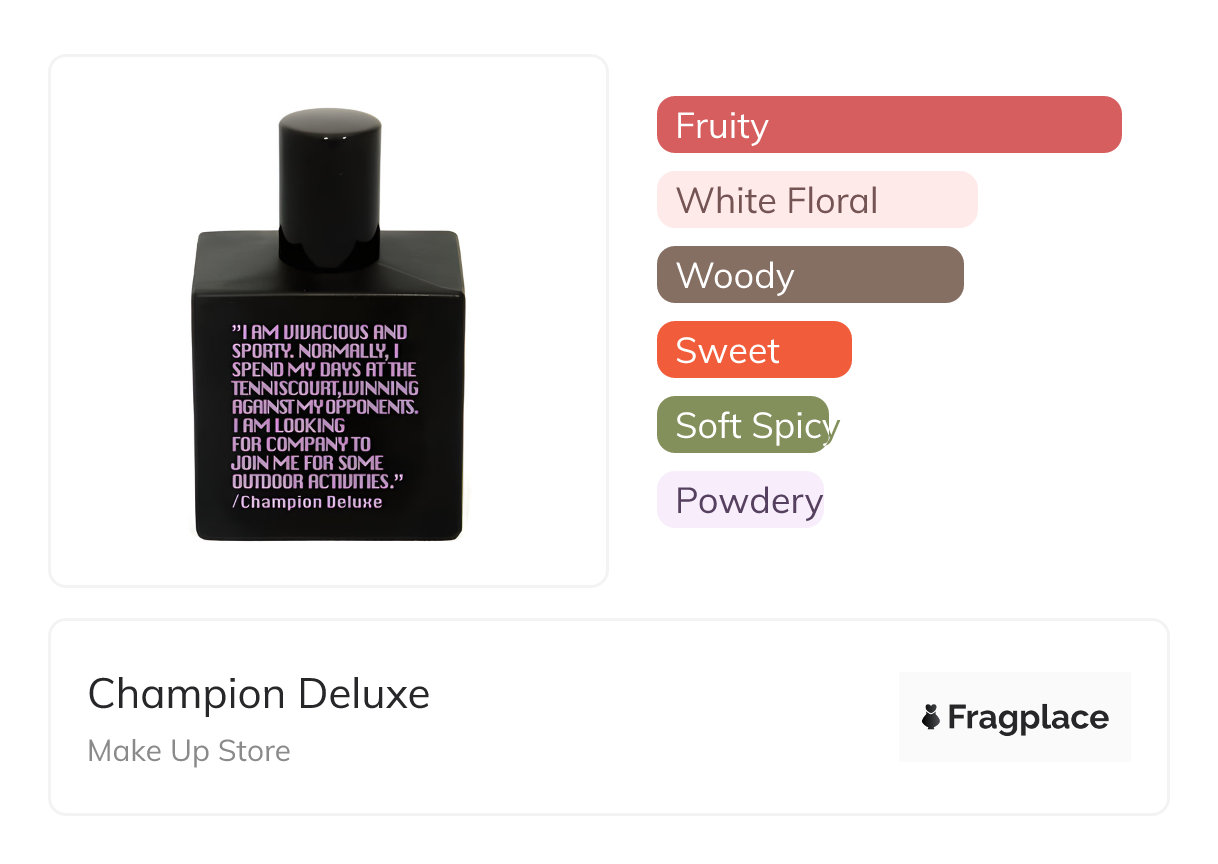
Task: Click the brown Woody accord bar
Action: (809, 275)
